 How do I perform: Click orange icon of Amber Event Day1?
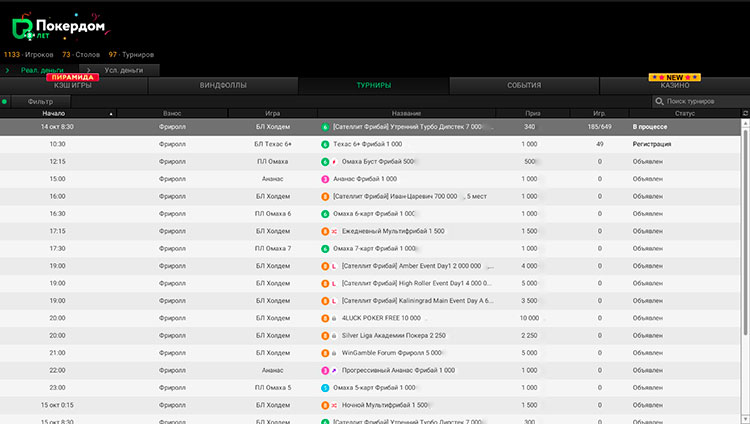(325, 266)
